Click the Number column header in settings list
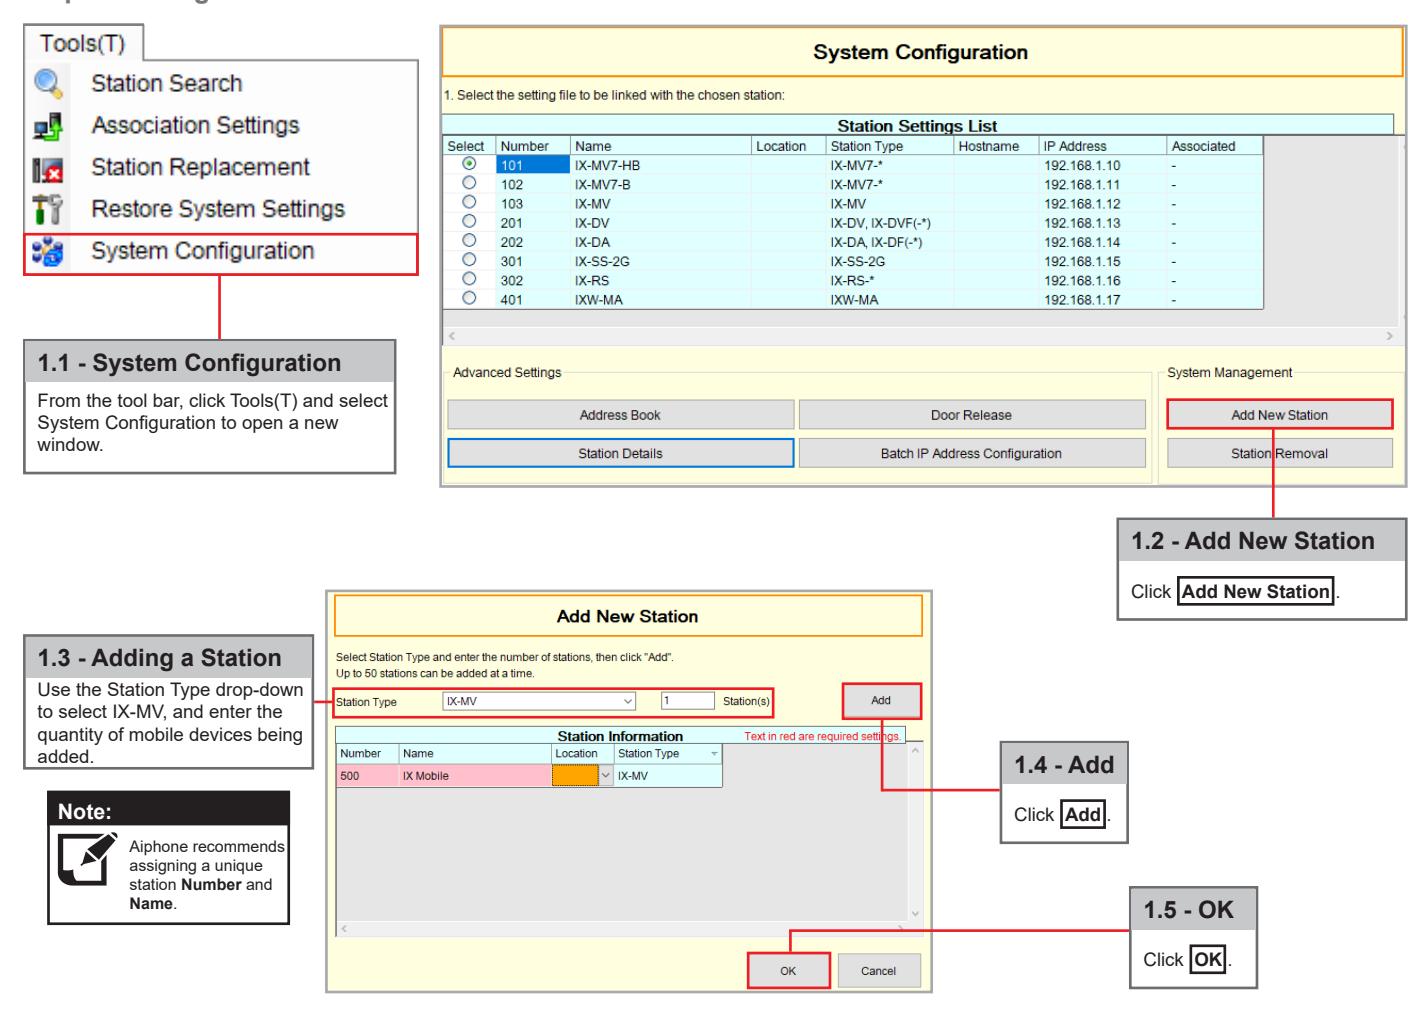 533,146
